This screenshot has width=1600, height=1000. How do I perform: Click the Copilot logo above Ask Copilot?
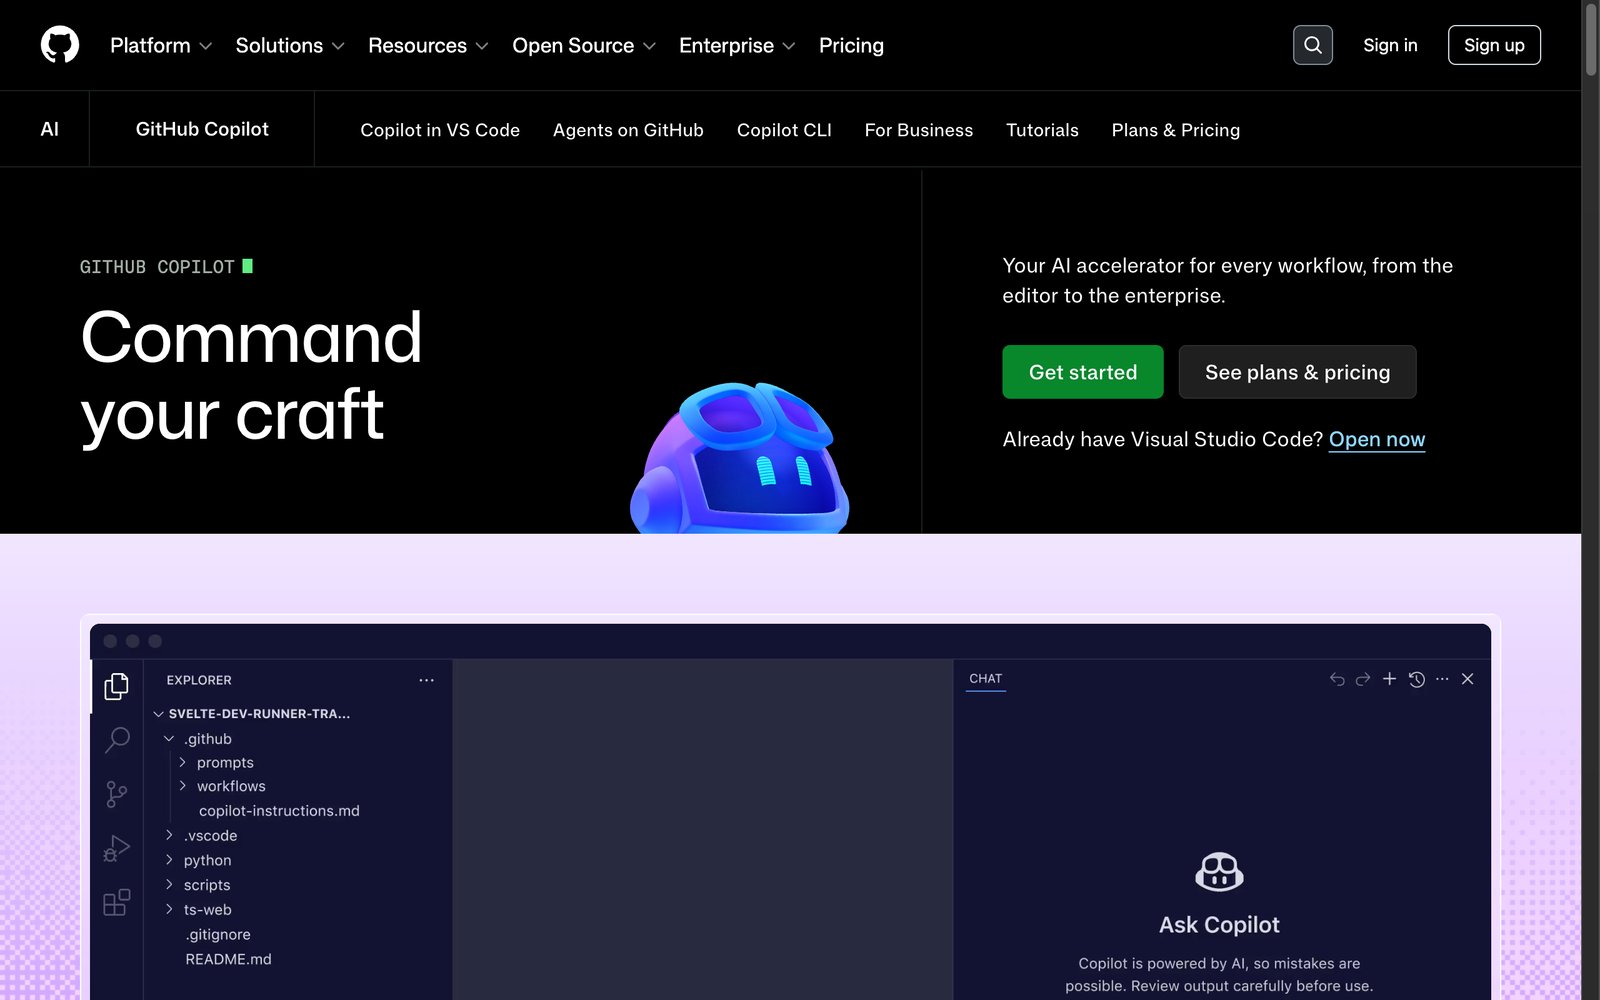click(1219, 872)
